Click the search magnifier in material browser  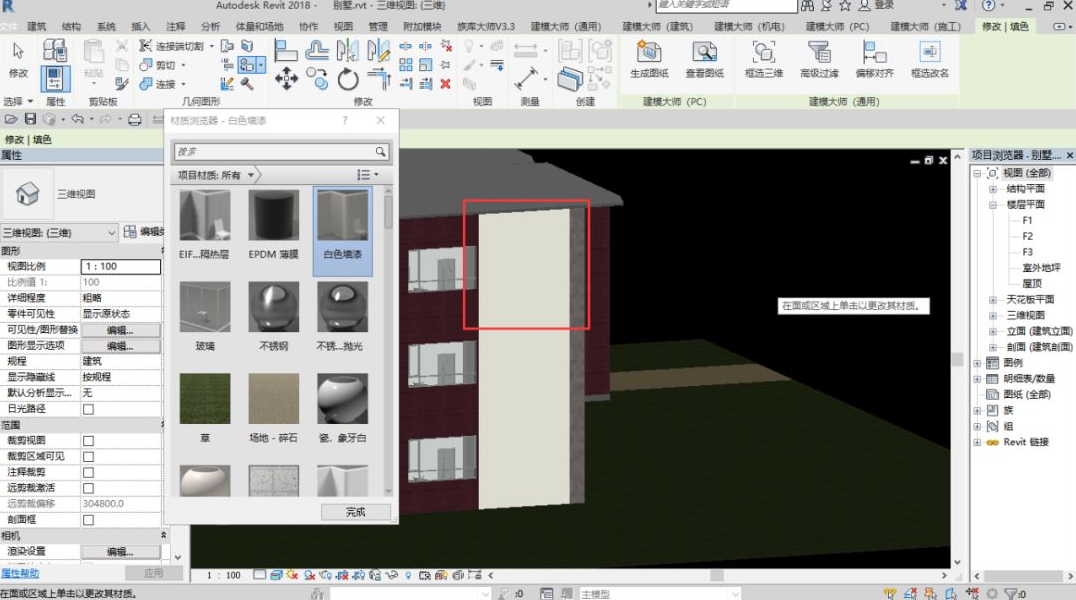coord(380,152)
